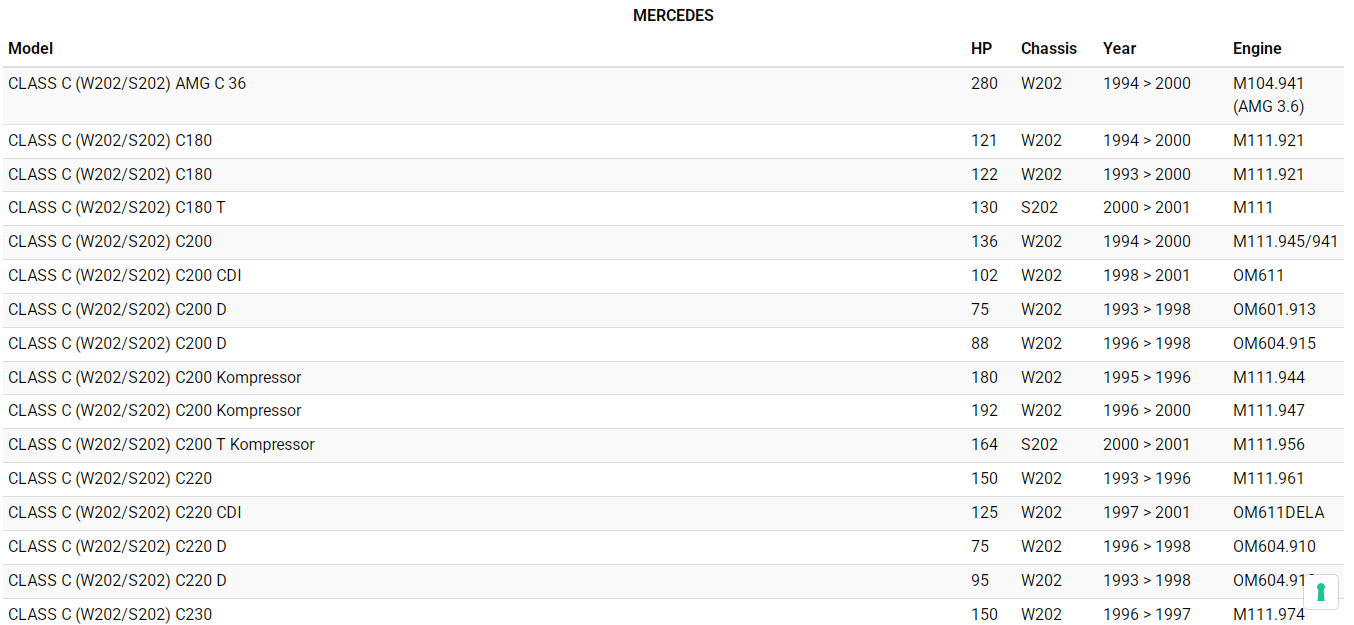Screen dimensions: 1354x625
Task: Select the AMG C 36 model row
Action: tap(127, 84)
